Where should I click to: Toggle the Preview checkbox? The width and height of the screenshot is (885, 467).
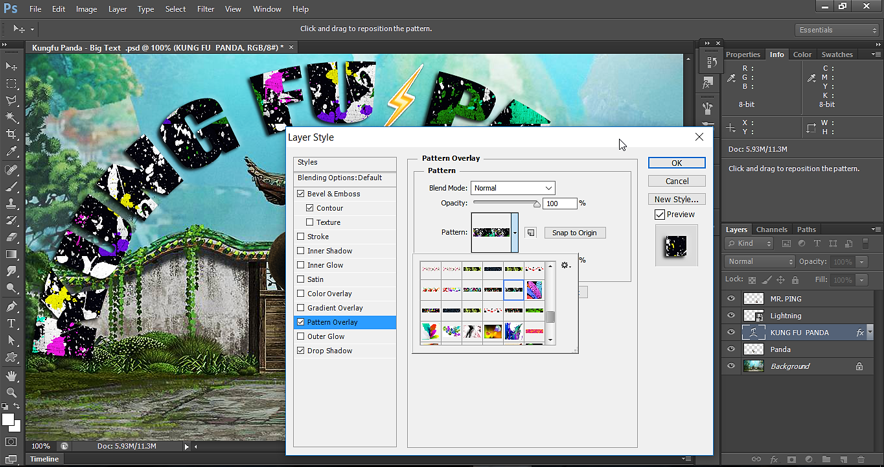click(659, 215)
